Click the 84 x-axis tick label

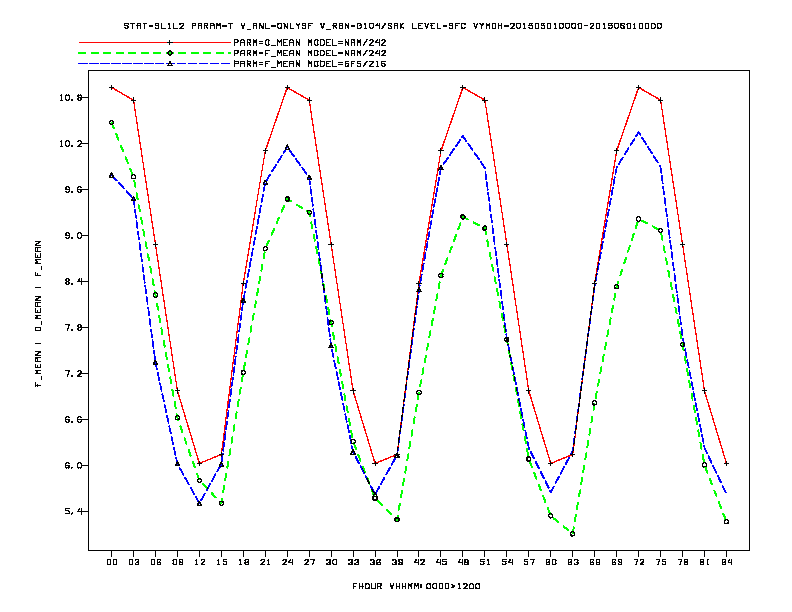coord(726,562)
